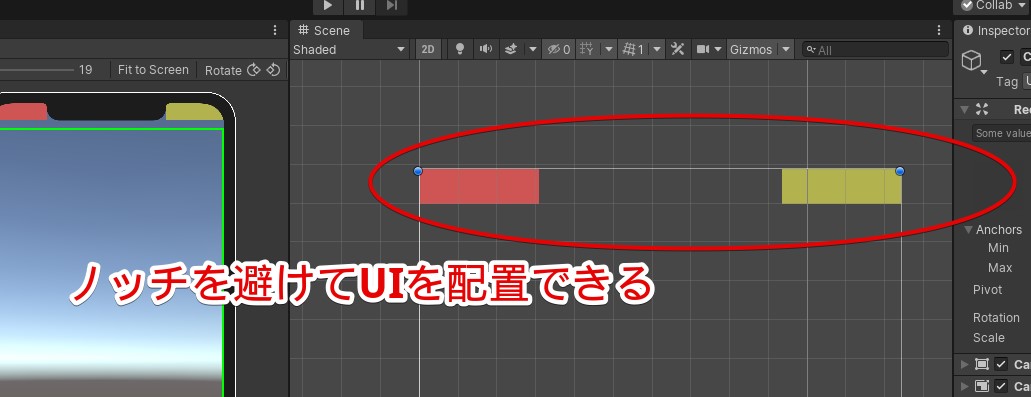Open the Collab dropdown
This screenshot has width=1031, height=397.
tap(993, 6)
